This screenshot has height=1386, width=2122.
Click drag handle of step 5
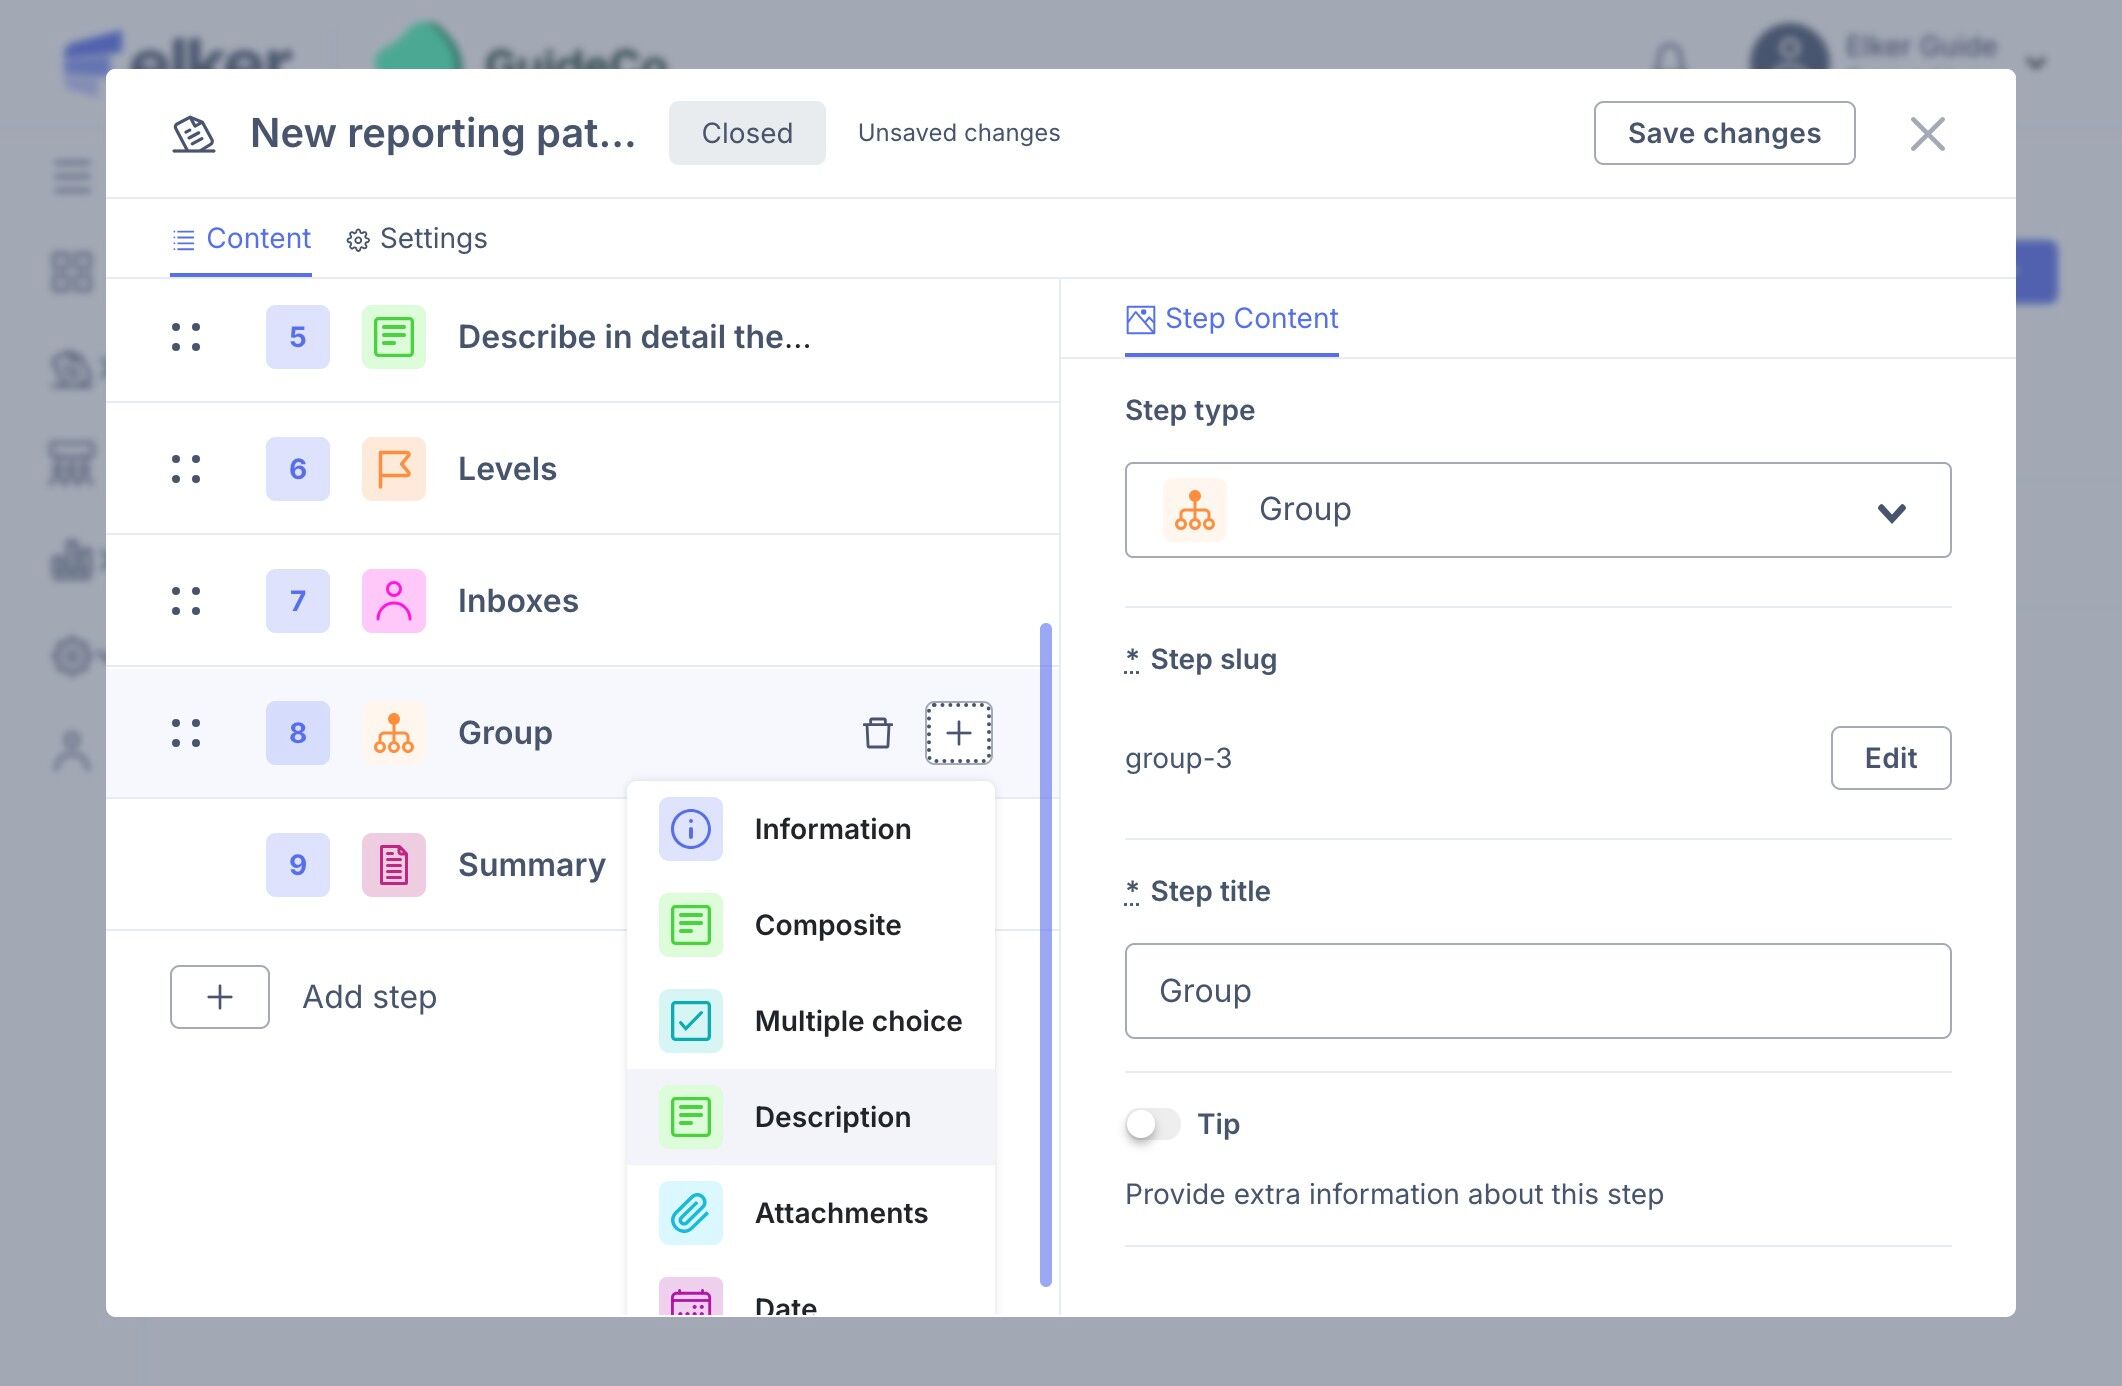tap(186, 337)
